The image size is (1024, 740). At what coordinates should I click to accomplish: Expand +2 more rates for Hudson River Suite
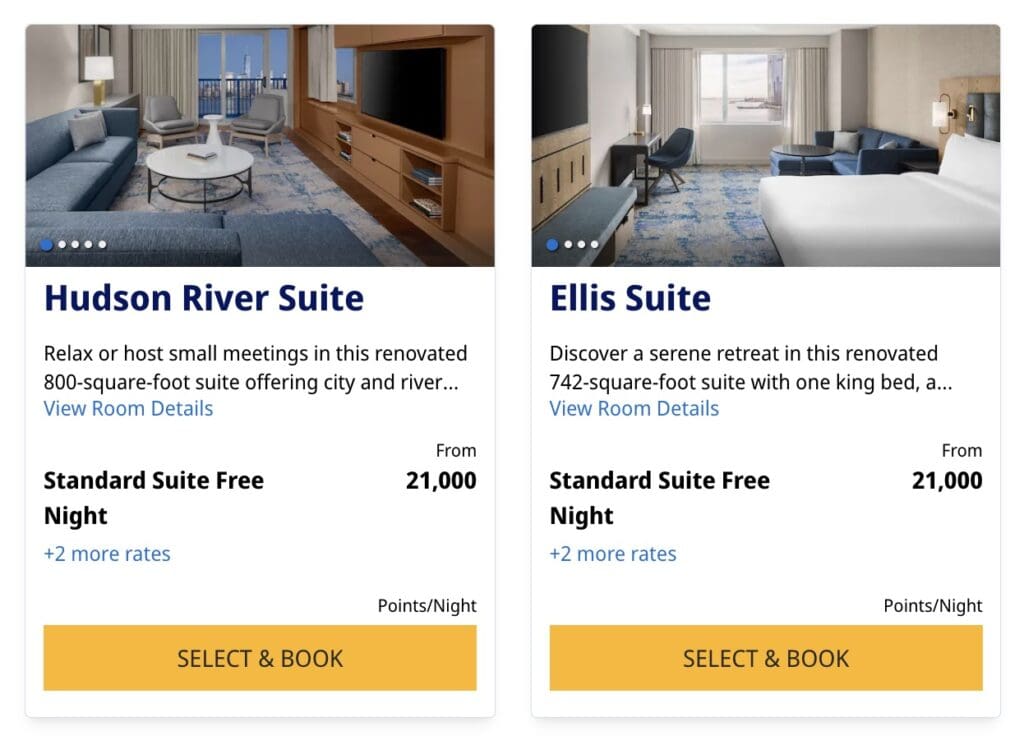[x=107, y=554]
